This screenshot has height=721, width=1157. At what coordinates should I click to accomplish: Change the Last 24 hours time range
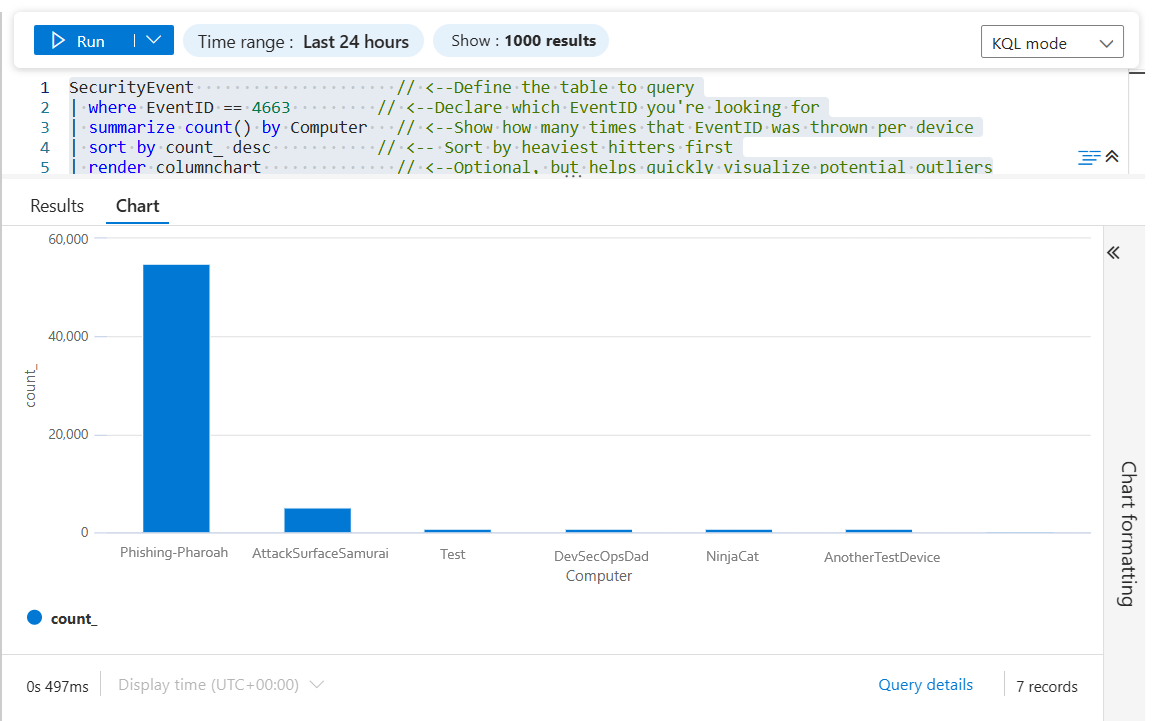pos(303,41)
